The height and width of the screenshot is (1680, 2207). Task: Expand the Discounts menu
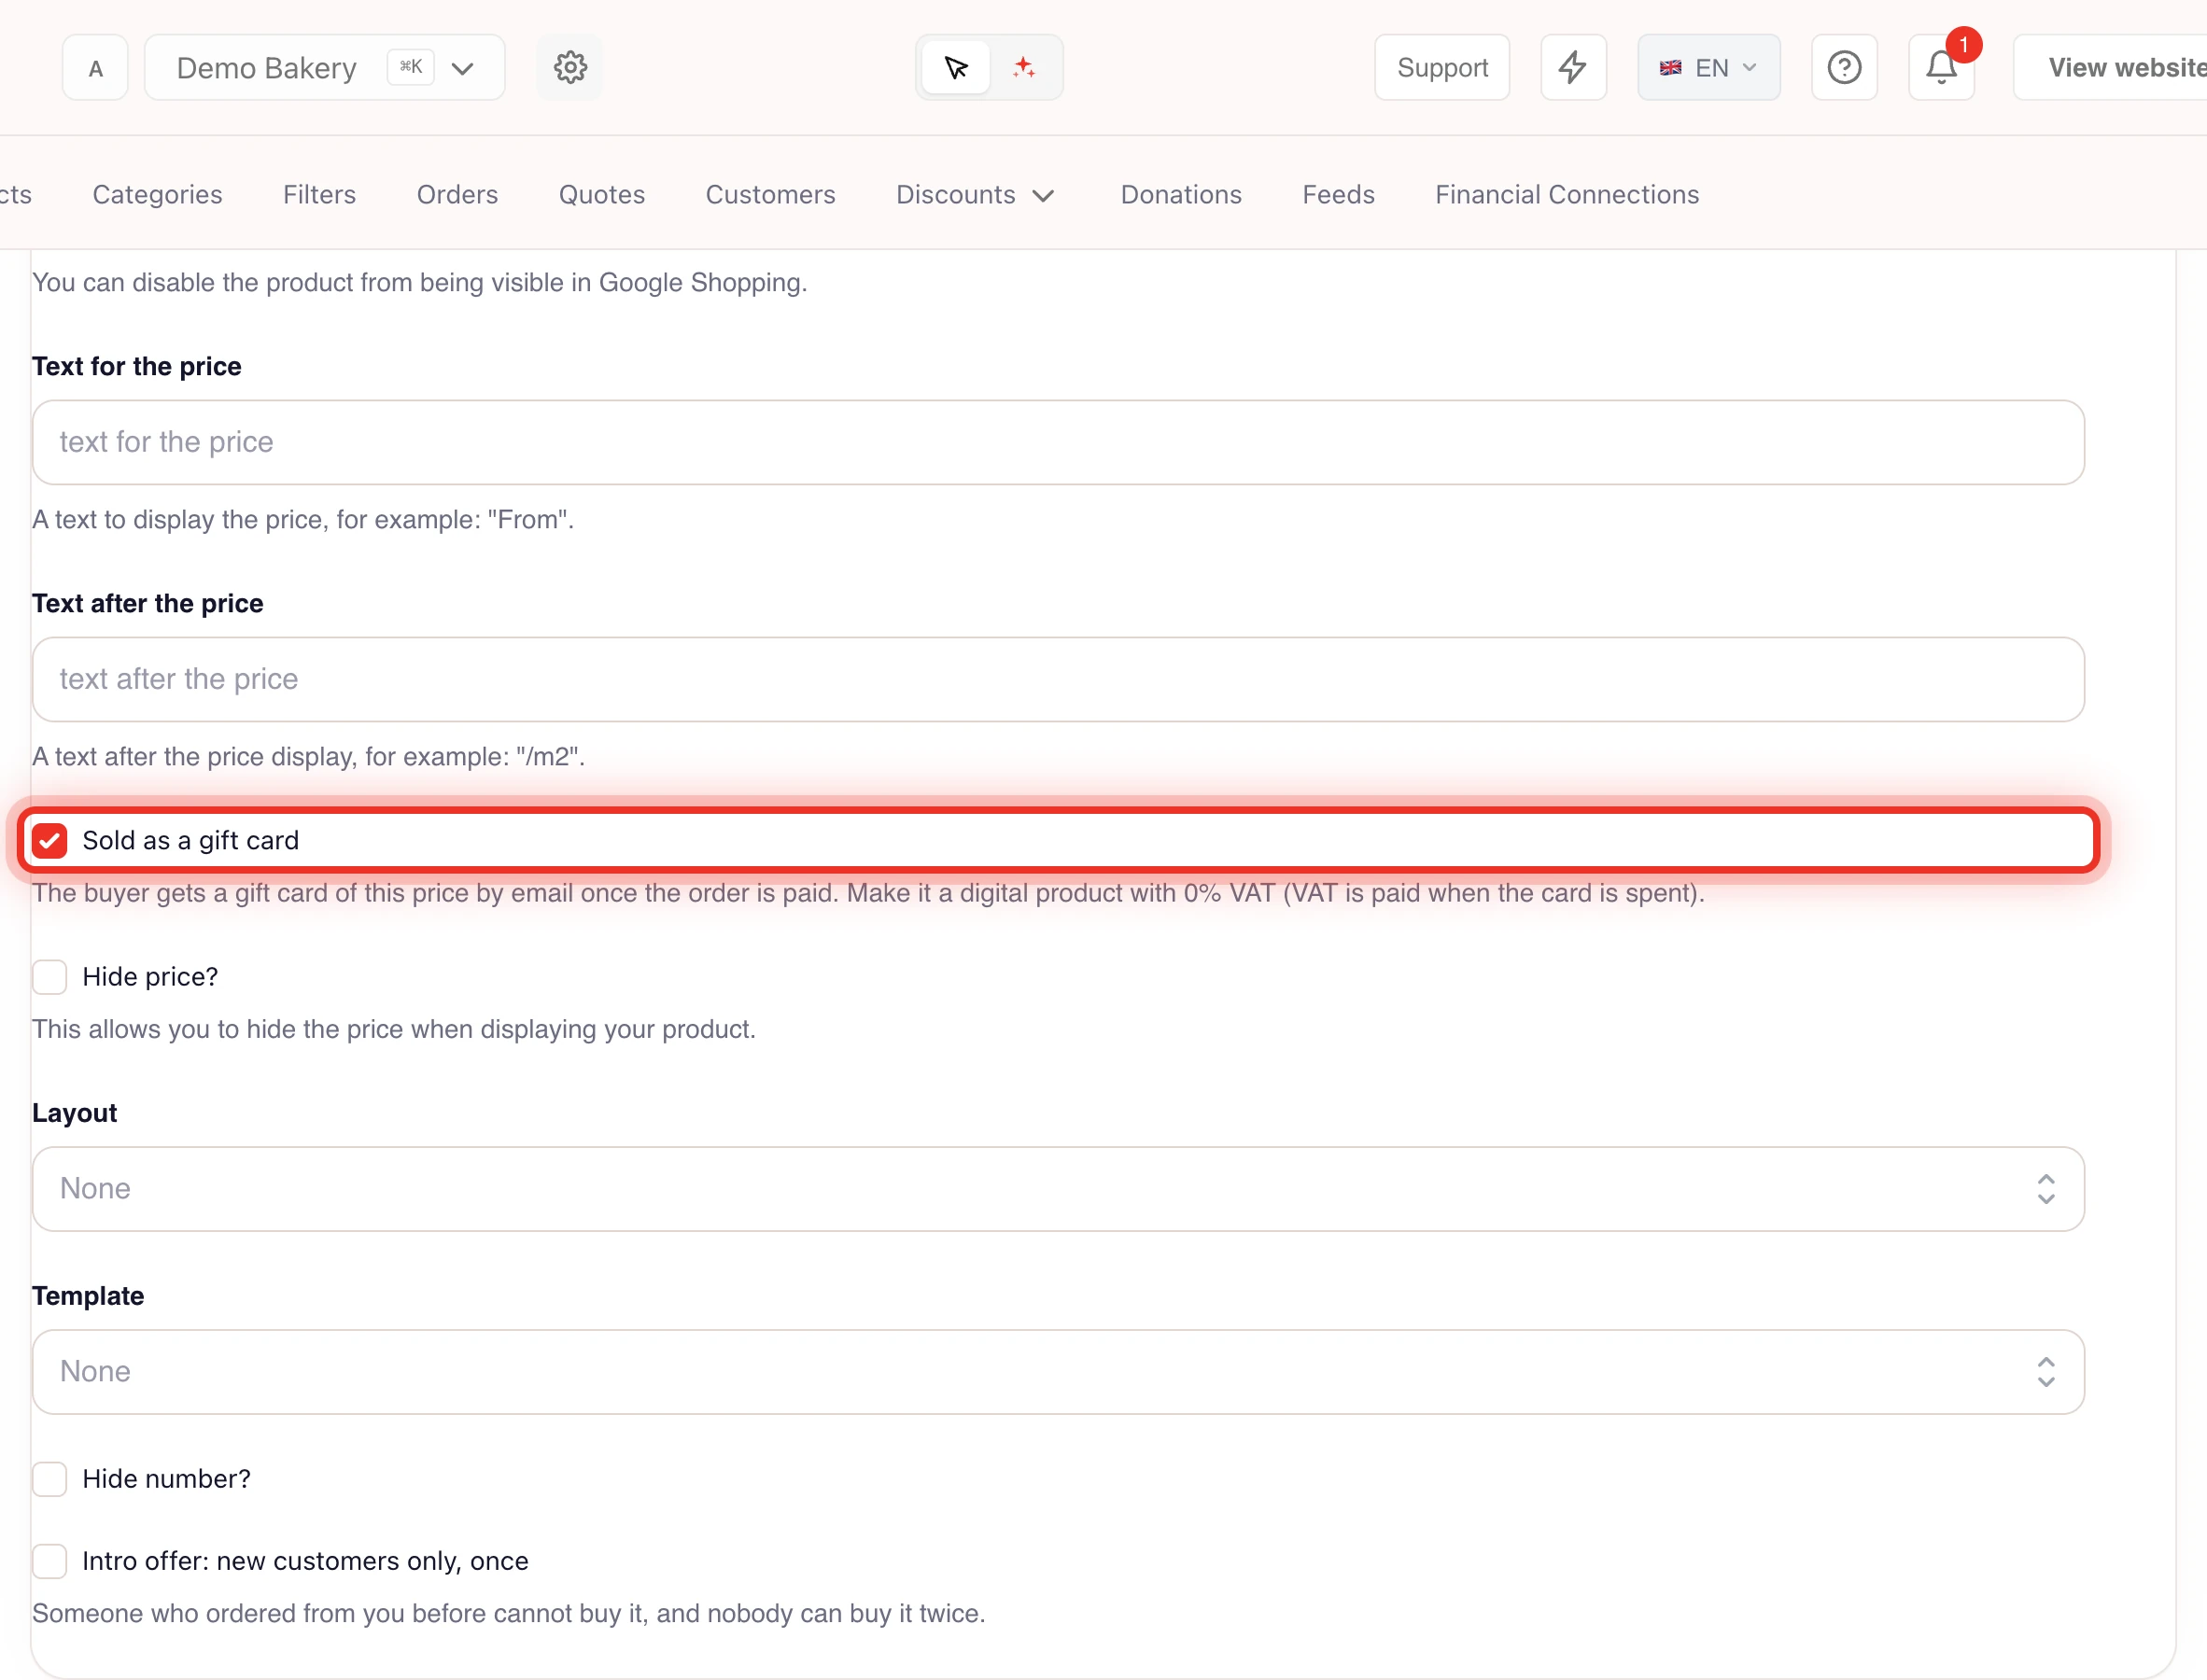pos(975,194)
